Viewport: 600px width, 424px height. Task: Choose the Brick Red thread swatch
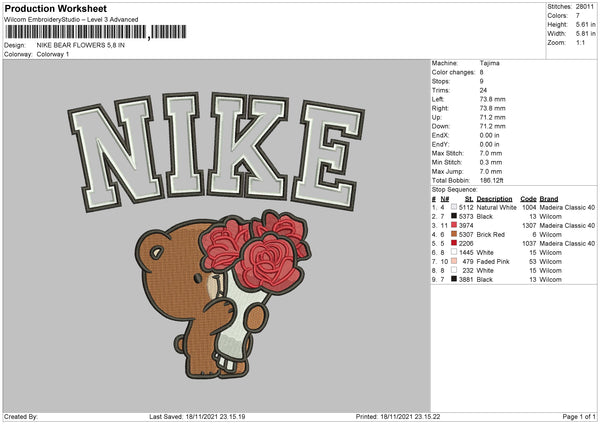click(x=454, y=234)
